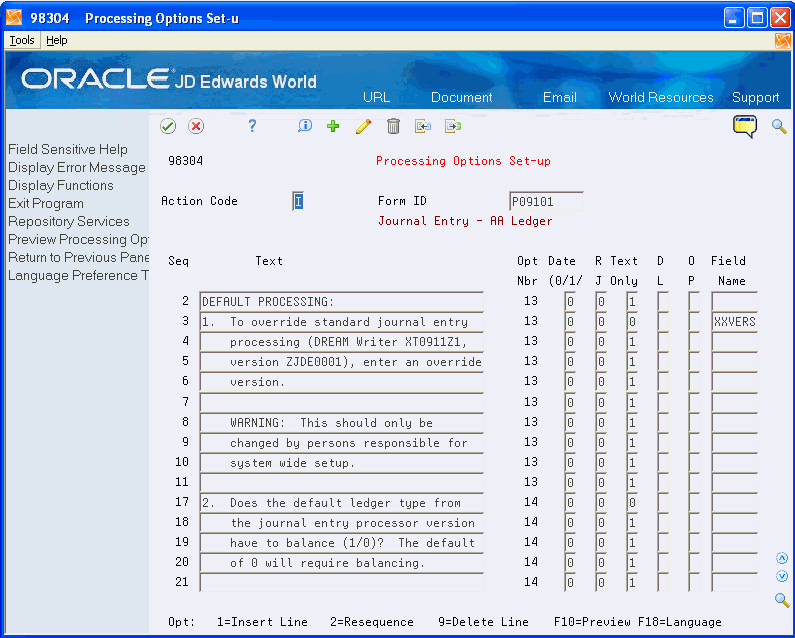Click the Document banner link
The width and height of the screenshot is (795, 638).
[x=461, y=97]
